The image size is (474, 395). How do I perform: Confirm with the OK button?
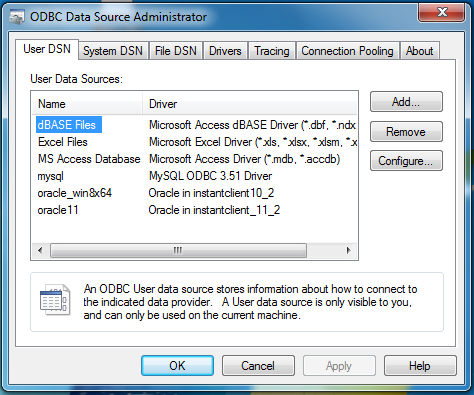pyautogui.click(x=177, y=366)
